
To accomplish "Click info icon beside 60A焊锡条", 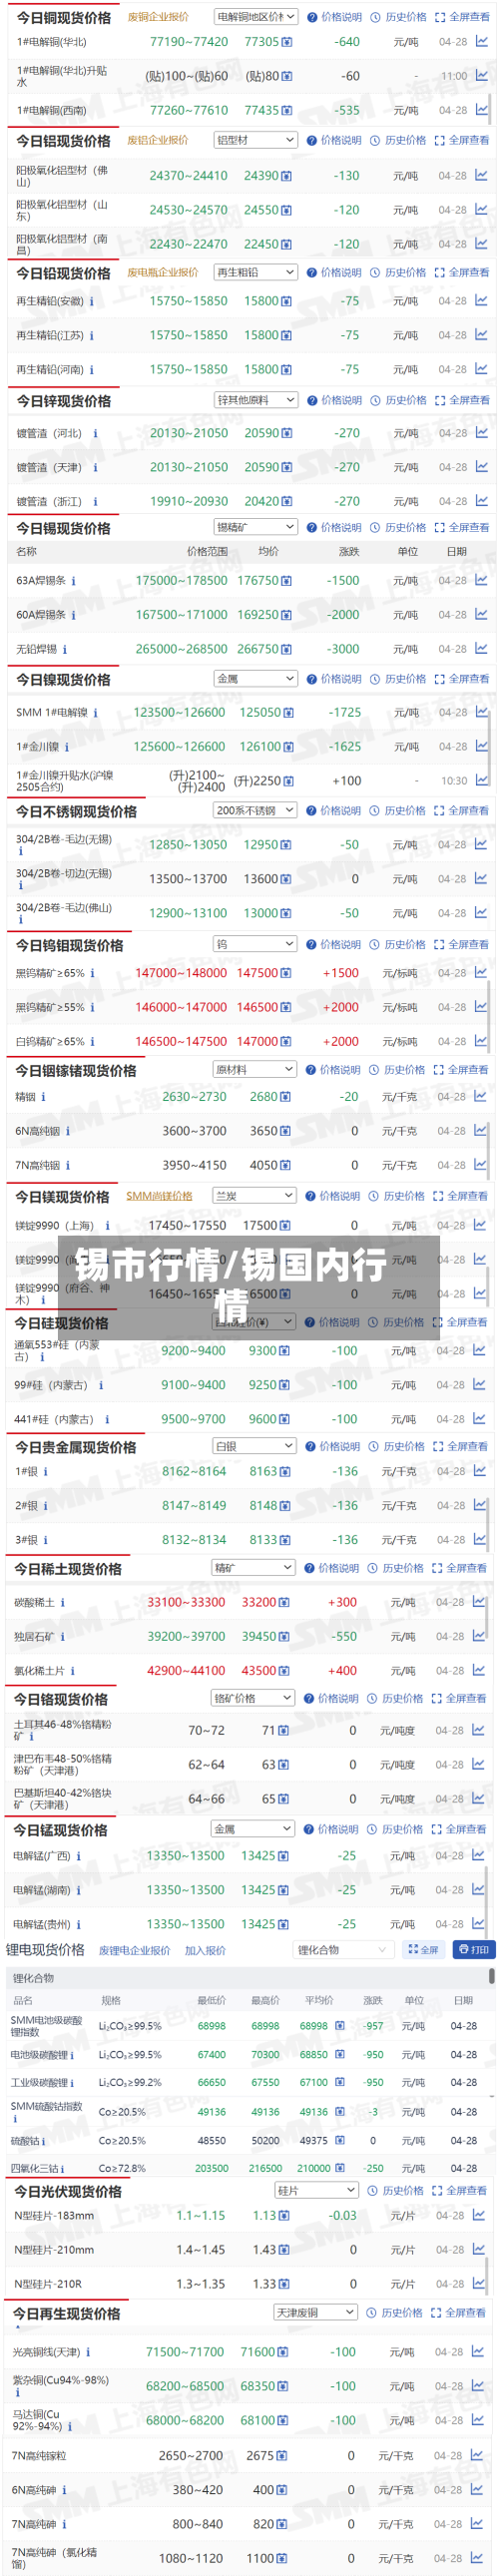I will coord(74,615).
